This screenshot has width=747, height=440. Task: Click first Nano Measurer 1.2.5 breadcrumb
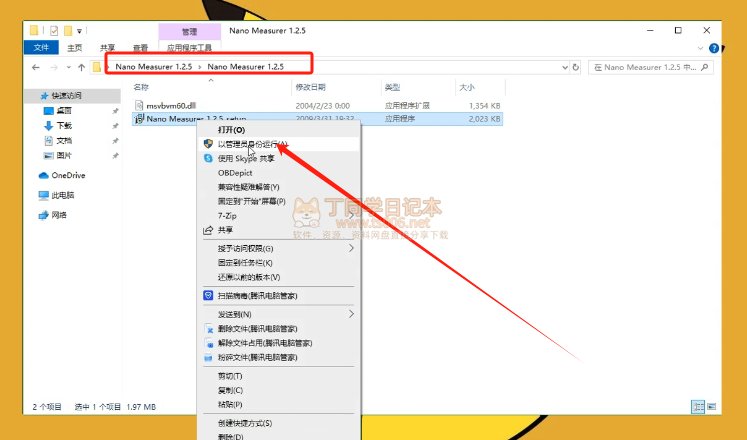153,67
